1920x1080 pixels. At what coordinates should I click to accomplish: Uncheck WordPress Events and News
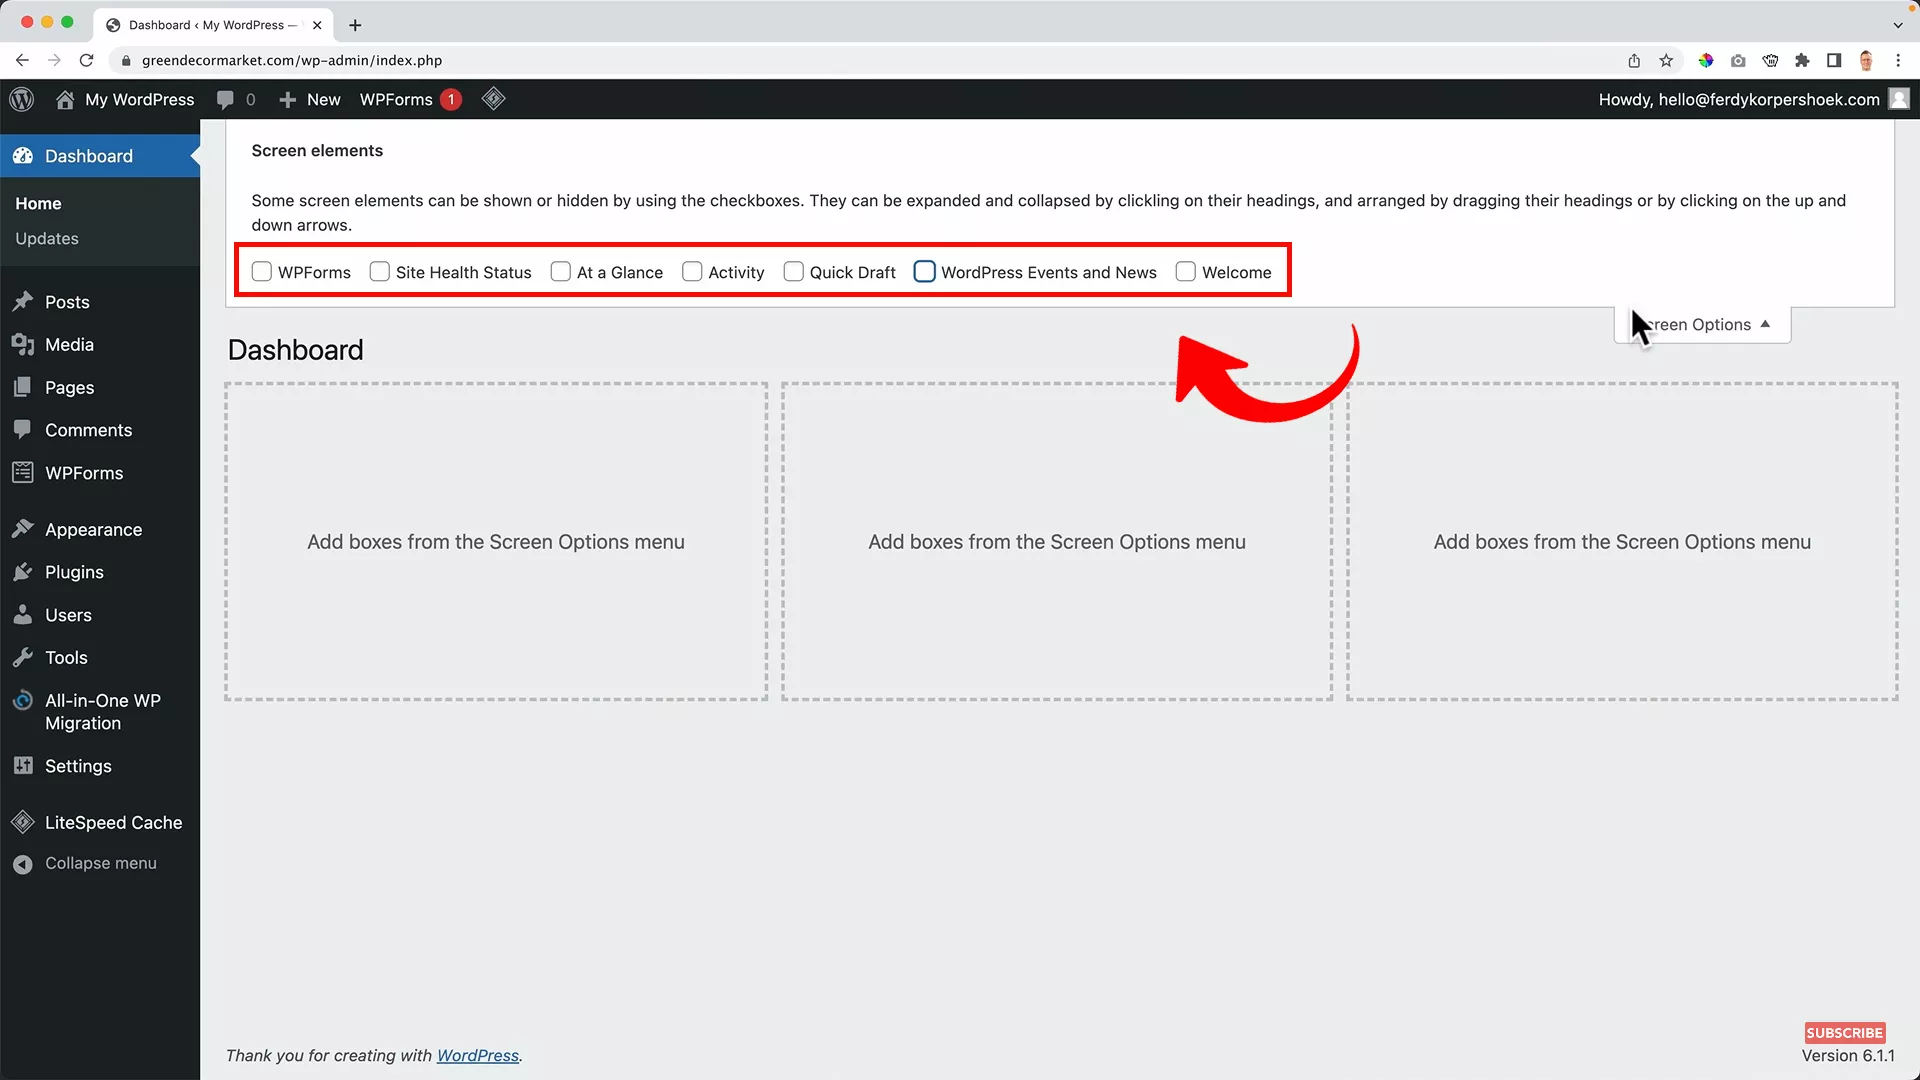coord(924,271)
